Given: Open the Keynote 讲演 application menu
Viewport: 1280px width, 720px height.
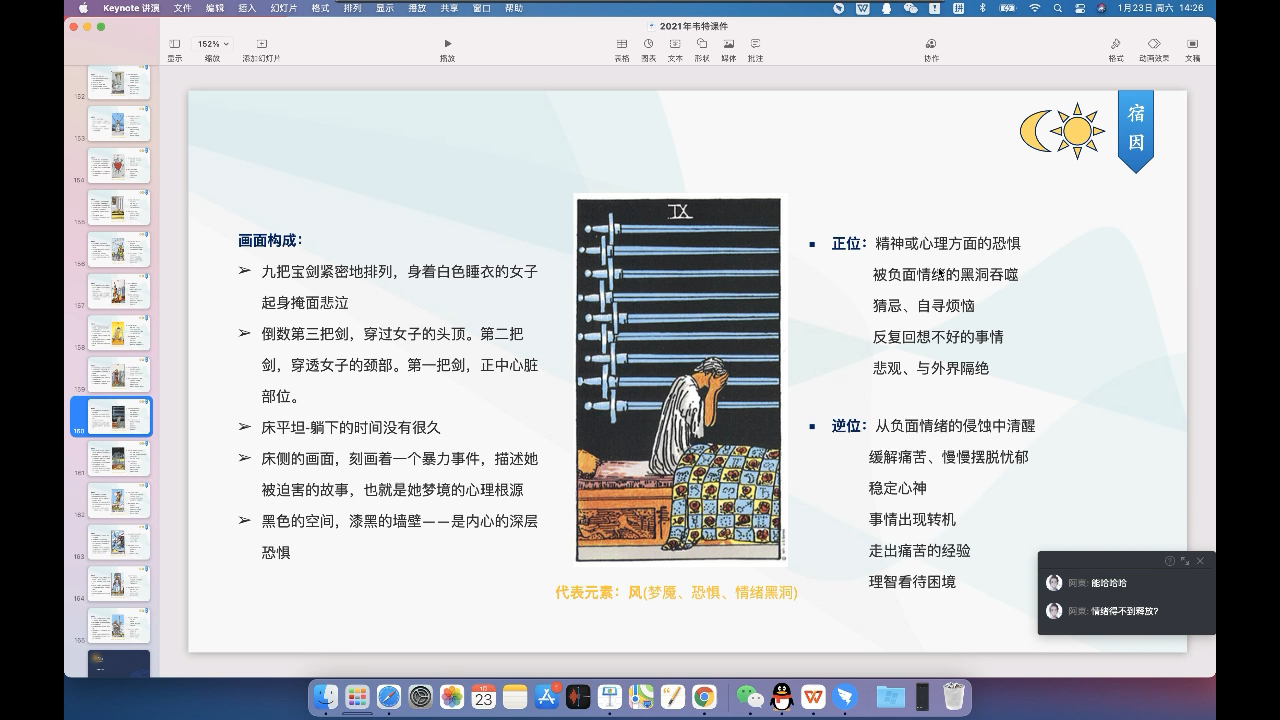Looking at the screenshot, I should (131, 8).
